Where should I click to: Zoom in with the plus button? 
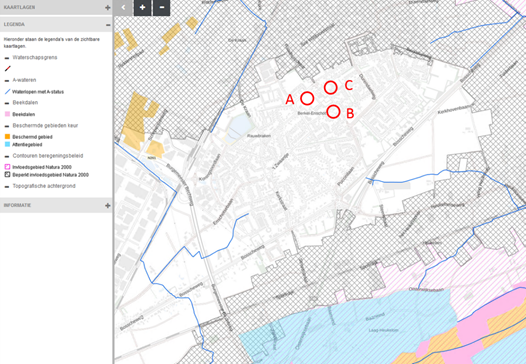pyautogui.click(x=142, y=7)
